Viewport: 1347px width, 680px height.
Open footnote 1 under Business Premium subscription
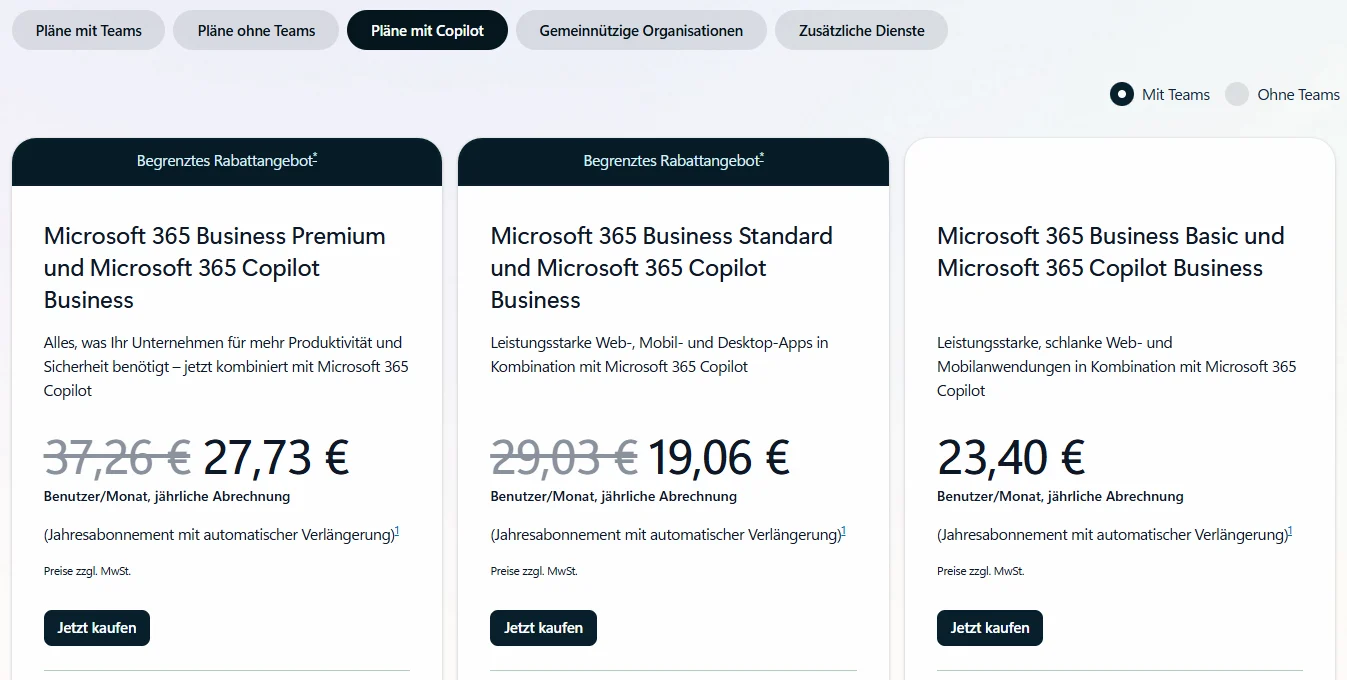(397, 531)
